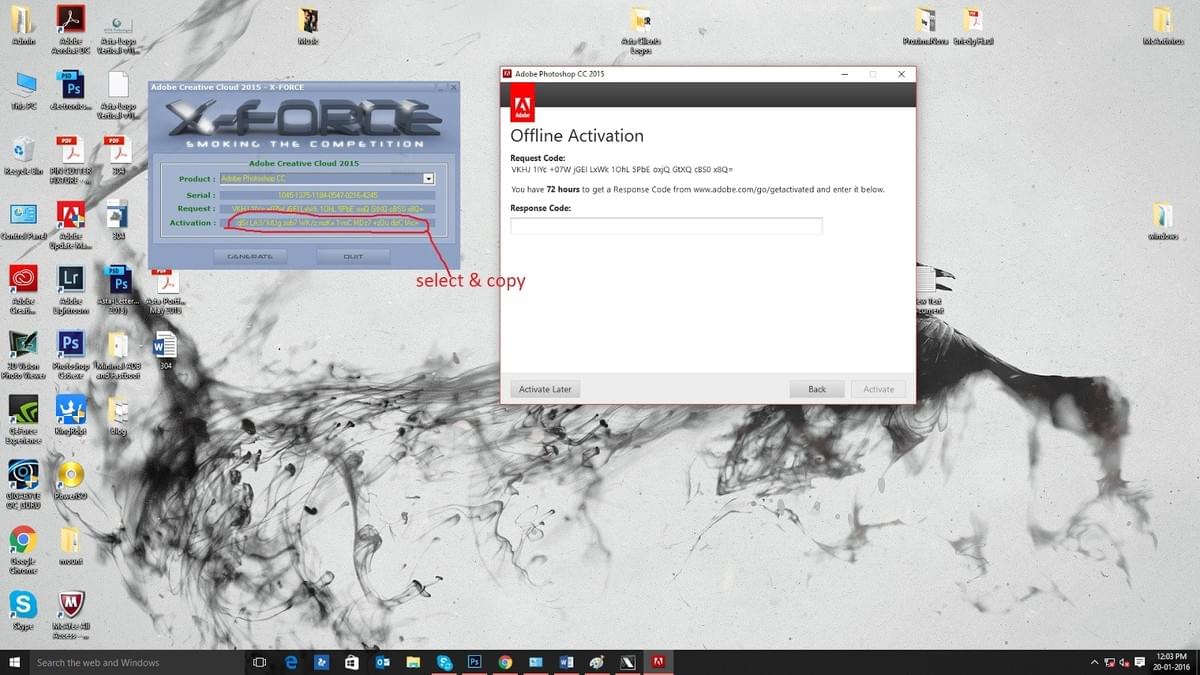The width and height of the screenshot is (1200, 675).
Task: Click the Back button in Offline Activation
Action: (817, 389)
